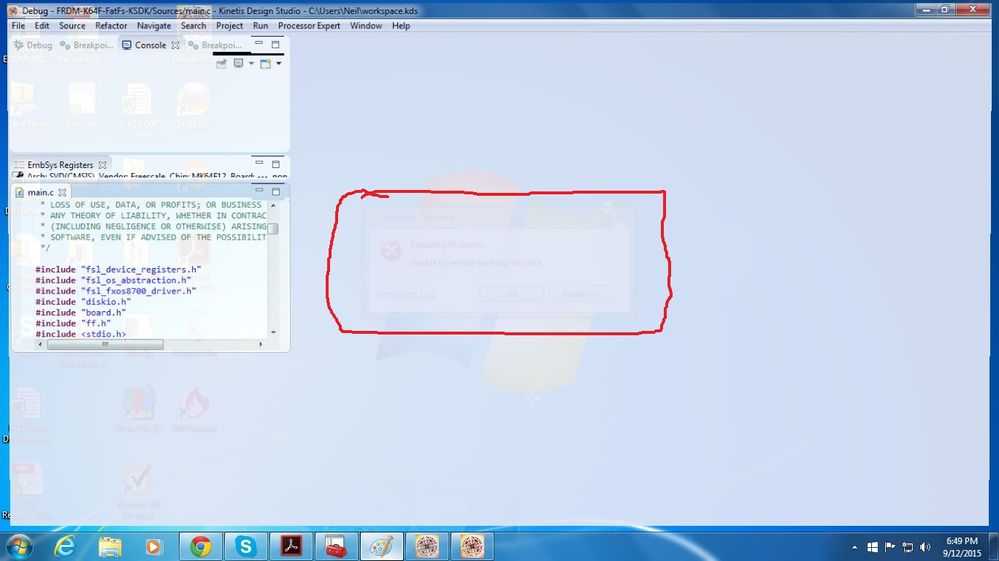This screenshot has height=561, width=999.
Task: Open Windows Explorer from the taskbar
Action: [110, 546]
